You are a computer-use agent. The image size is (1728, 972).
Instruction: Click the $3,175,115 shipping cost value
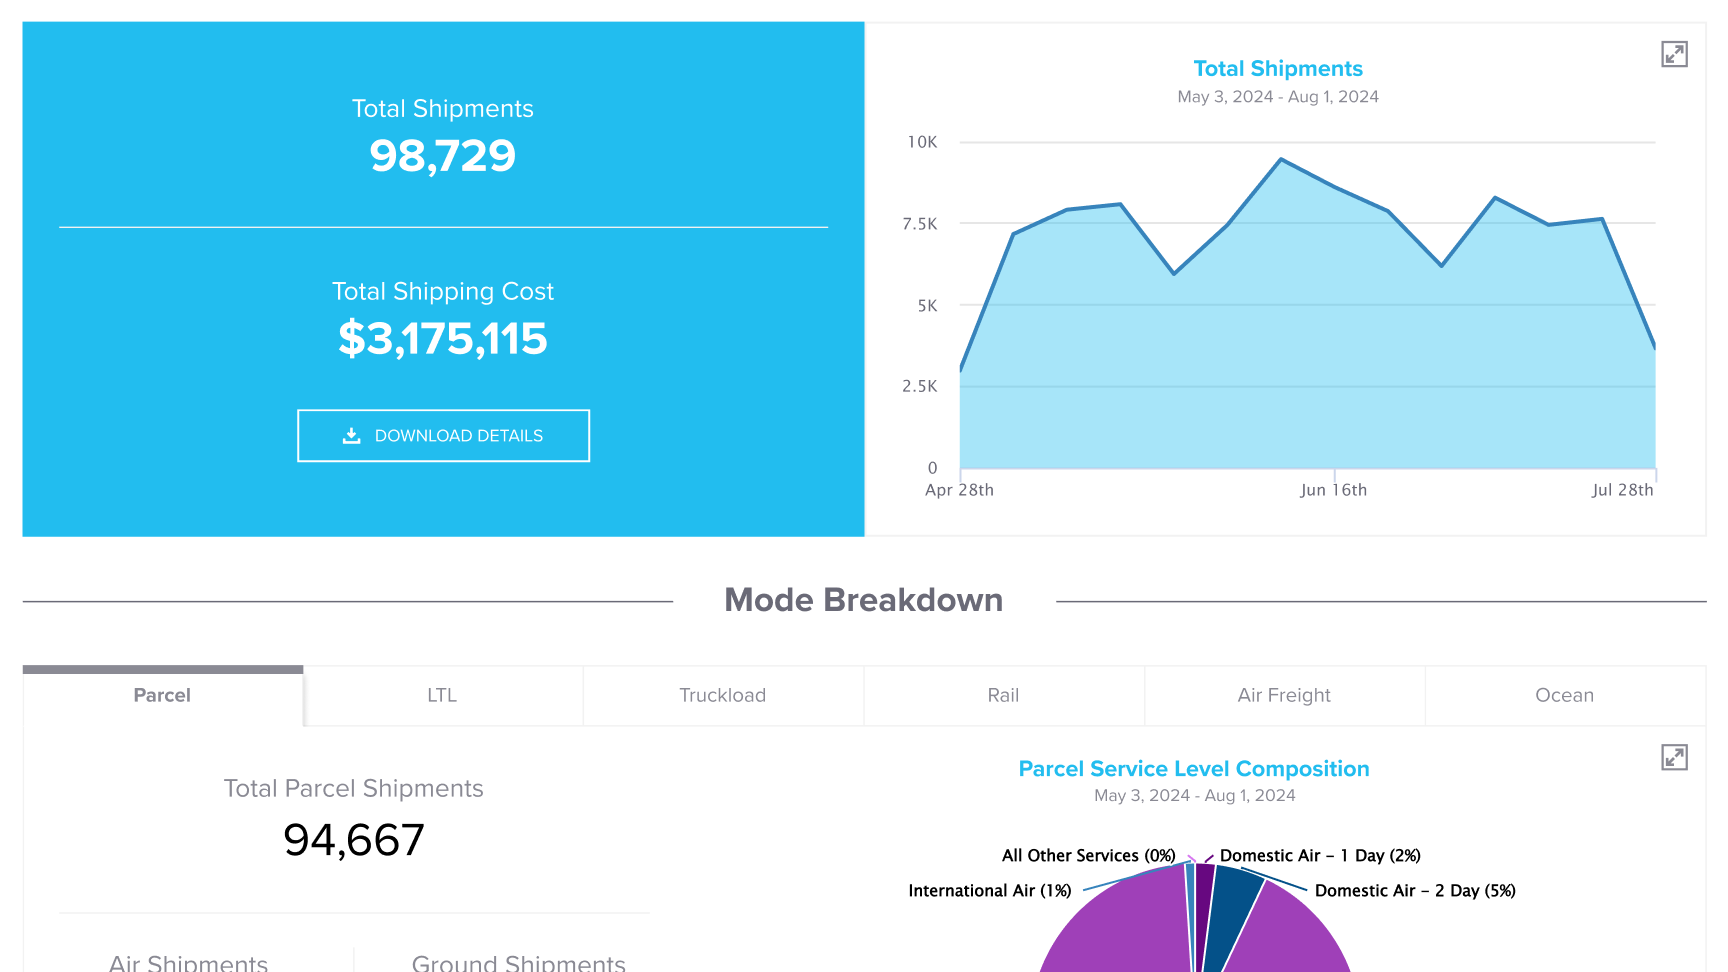pos(443,339)
